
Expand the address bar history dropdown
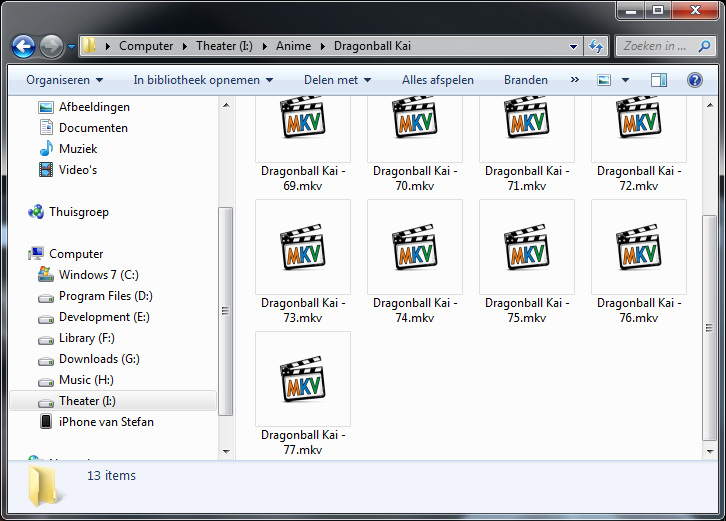pyautogui.click(x=573, y=46)
